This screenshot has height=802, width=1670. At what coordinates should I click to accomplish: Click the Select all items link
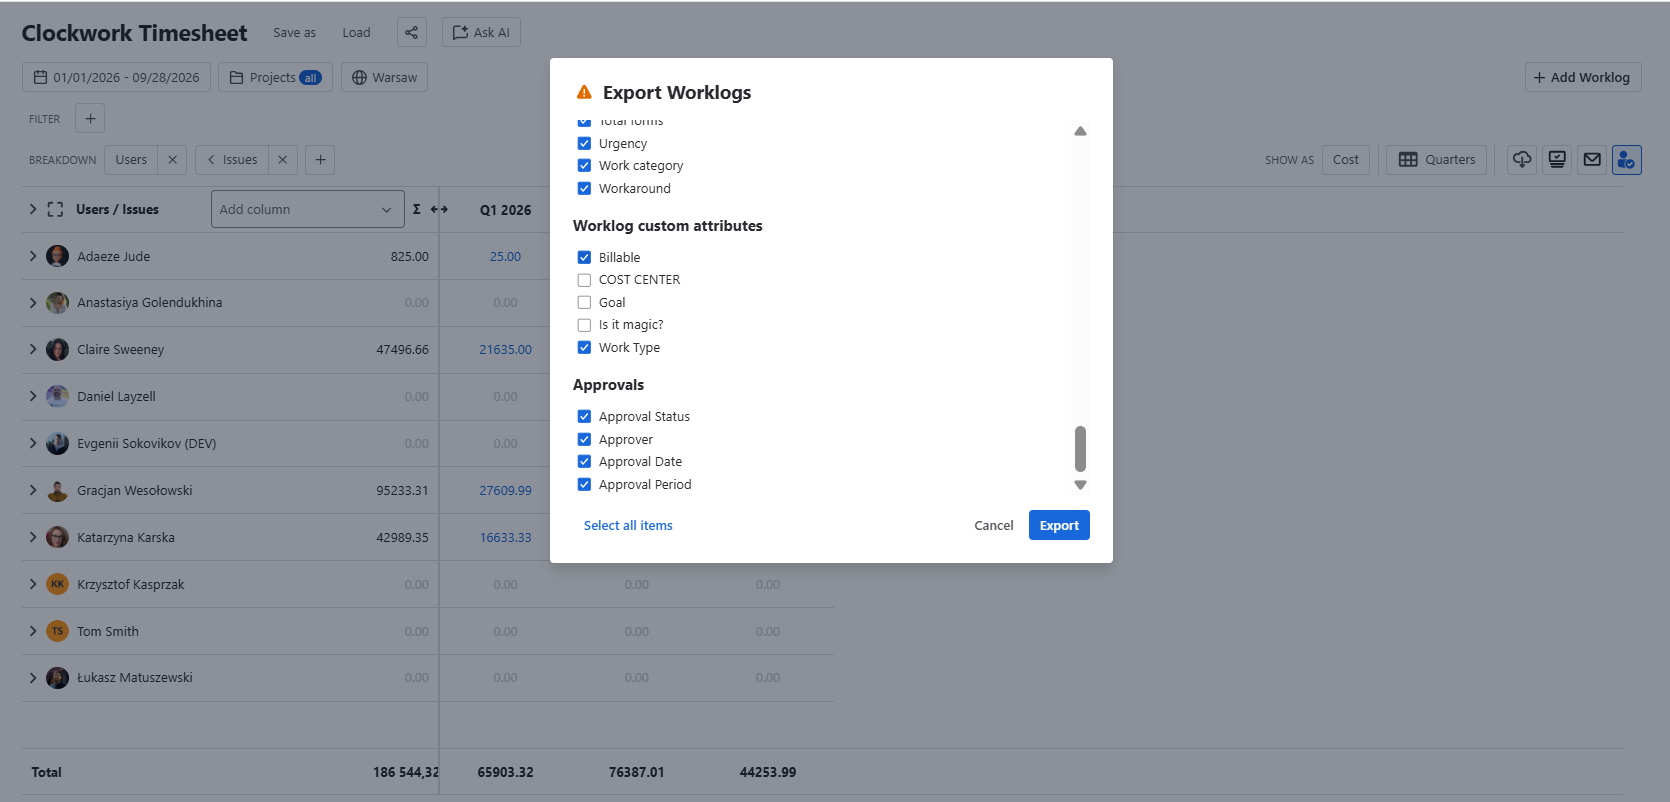click(628, 525)
